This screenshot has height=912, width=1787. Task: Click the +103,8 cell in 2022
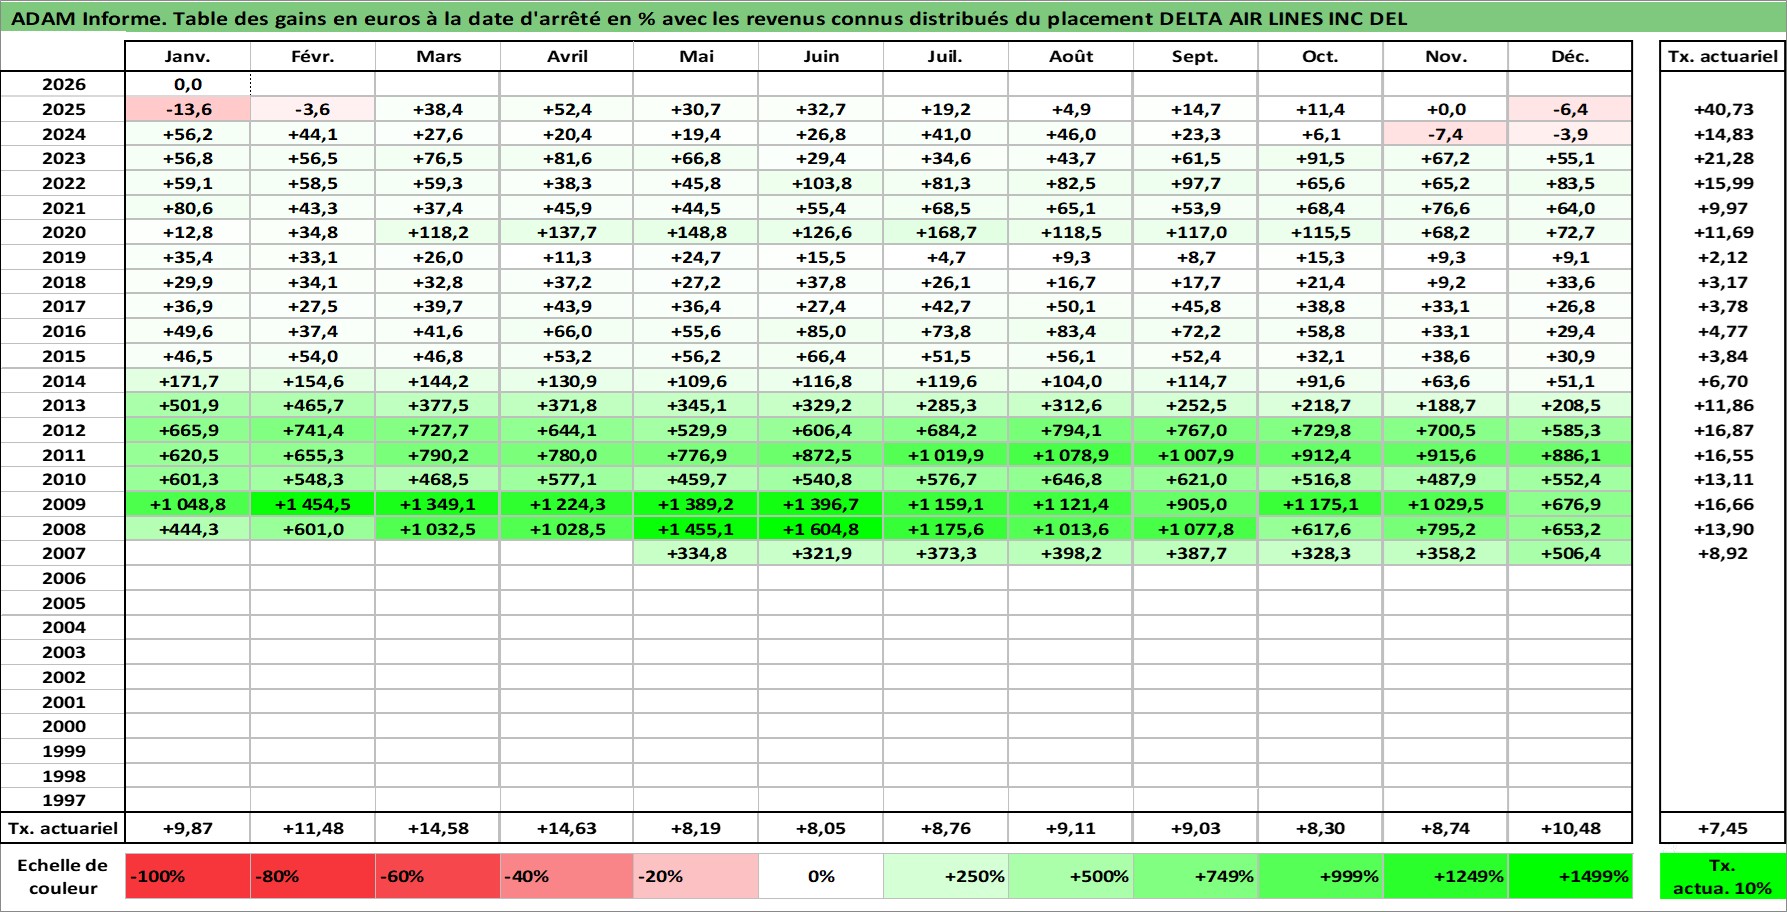[x=821, y=184]
